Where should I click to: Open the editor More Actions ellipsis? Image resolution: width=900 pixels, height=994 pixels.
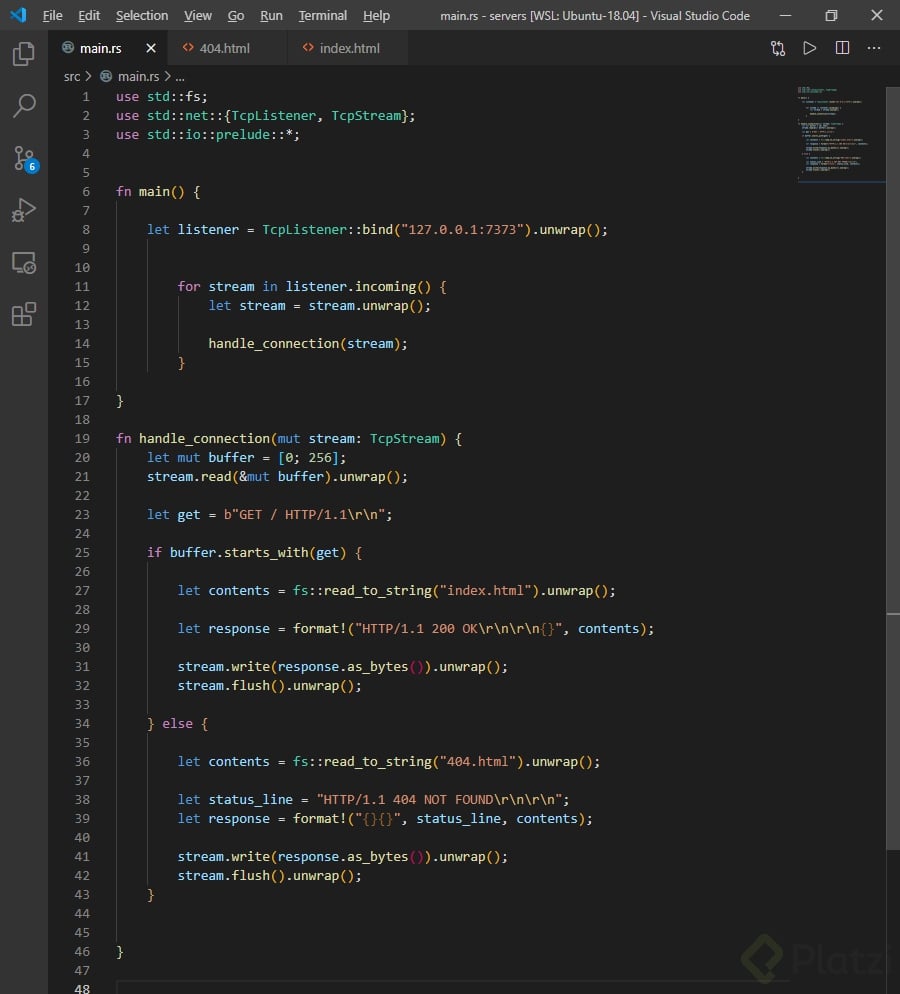[874, 48]
